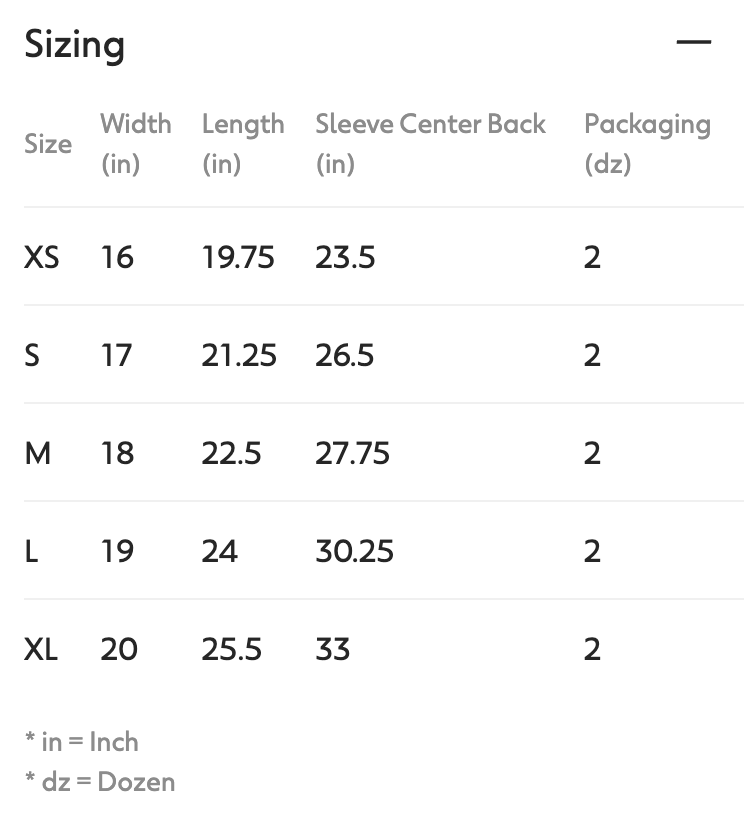Viewport: 752px width, 824px height.
Task: Click the Size column header
Action: pos(48,143)
